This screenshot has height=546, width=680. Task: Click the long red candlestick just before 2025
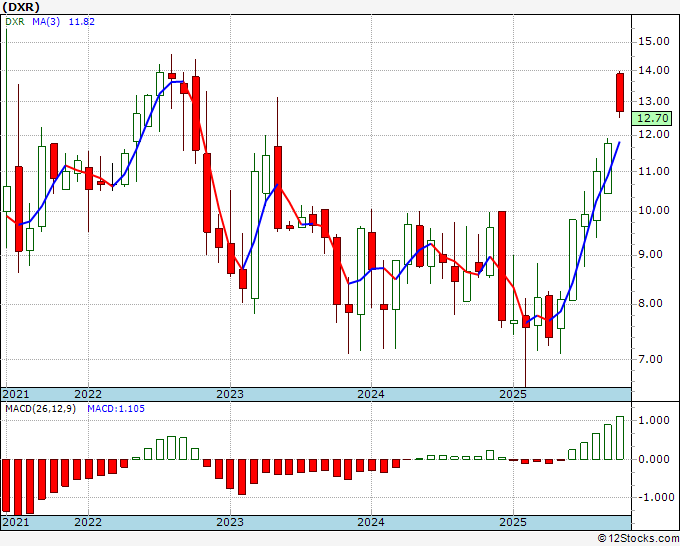pyautogui.click(x=502, y=266)
